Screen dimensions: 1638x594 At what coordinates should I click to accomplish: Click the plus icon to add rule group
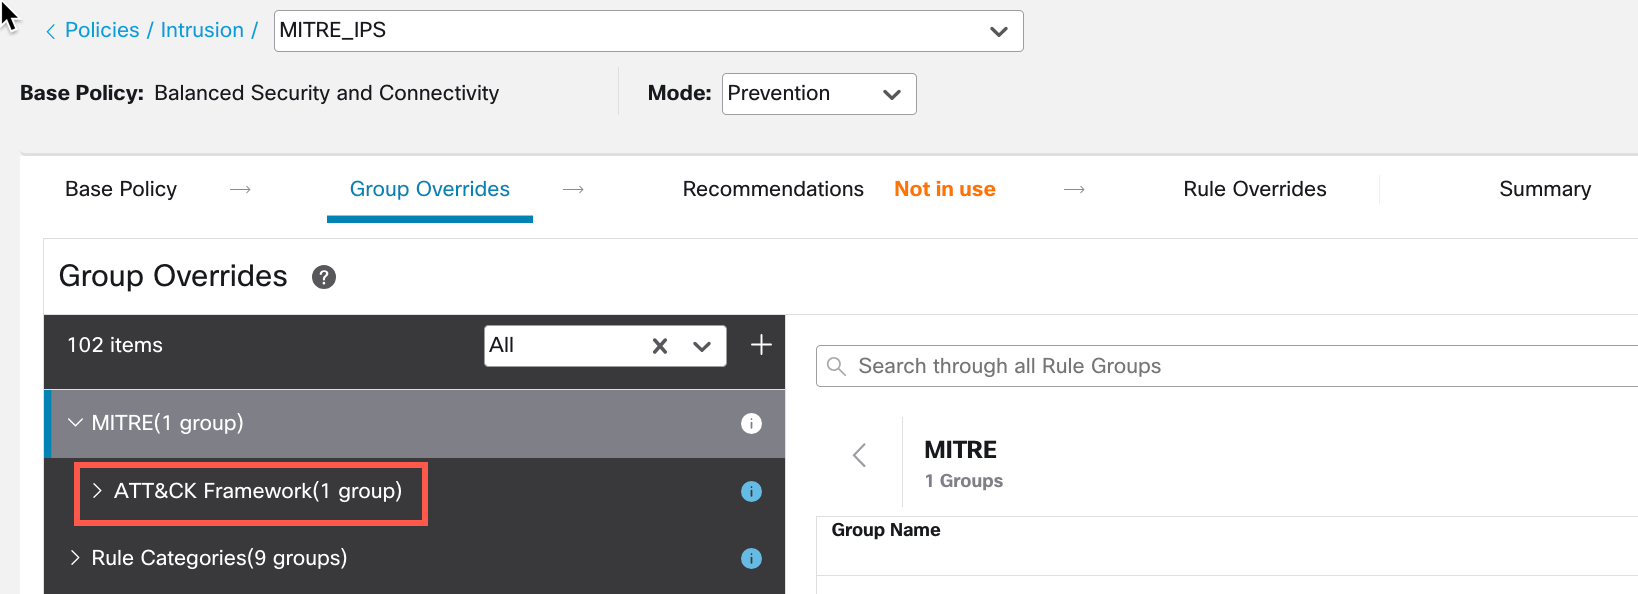click(x=761, y=345)
